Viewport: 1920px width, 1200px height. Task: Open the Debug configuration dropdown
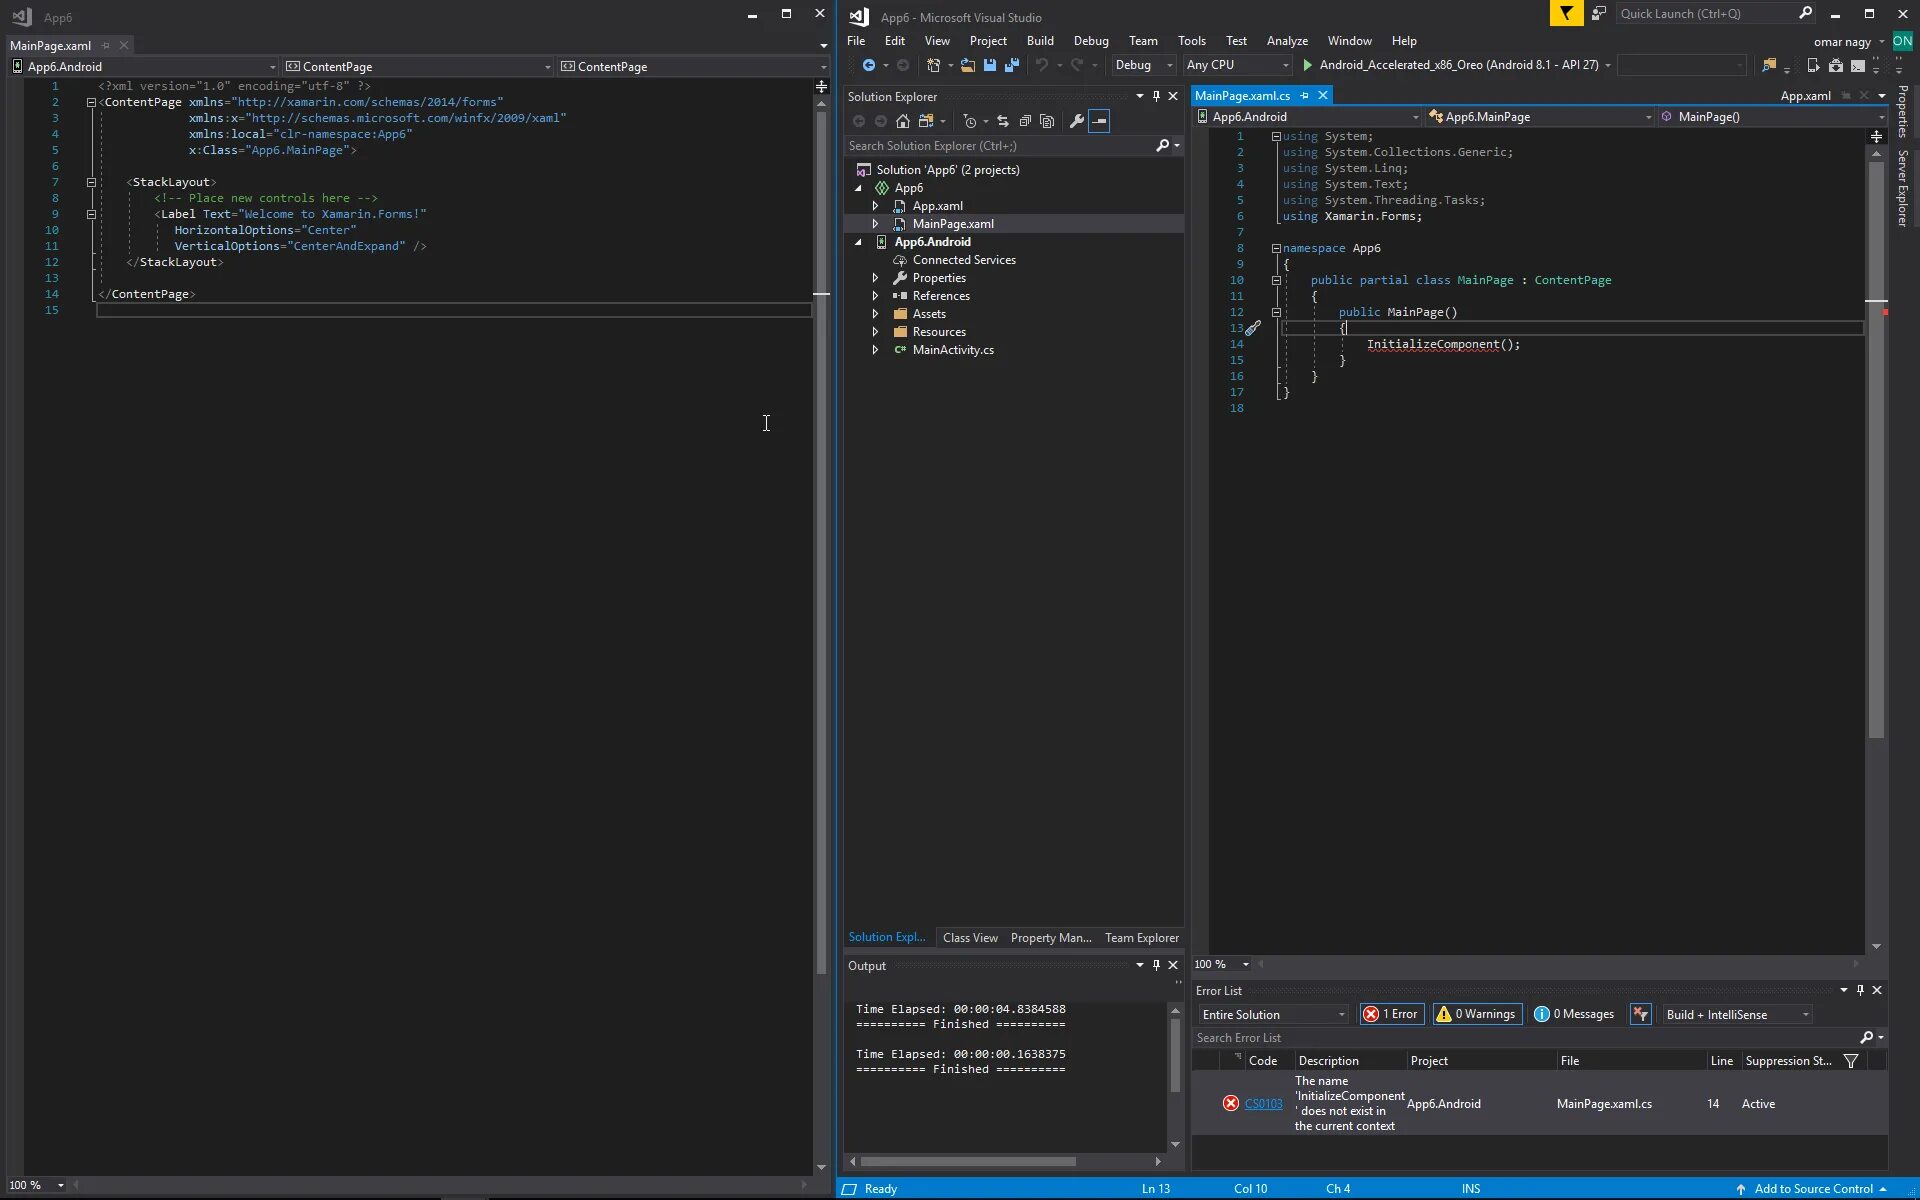(x=1144, y=65)
